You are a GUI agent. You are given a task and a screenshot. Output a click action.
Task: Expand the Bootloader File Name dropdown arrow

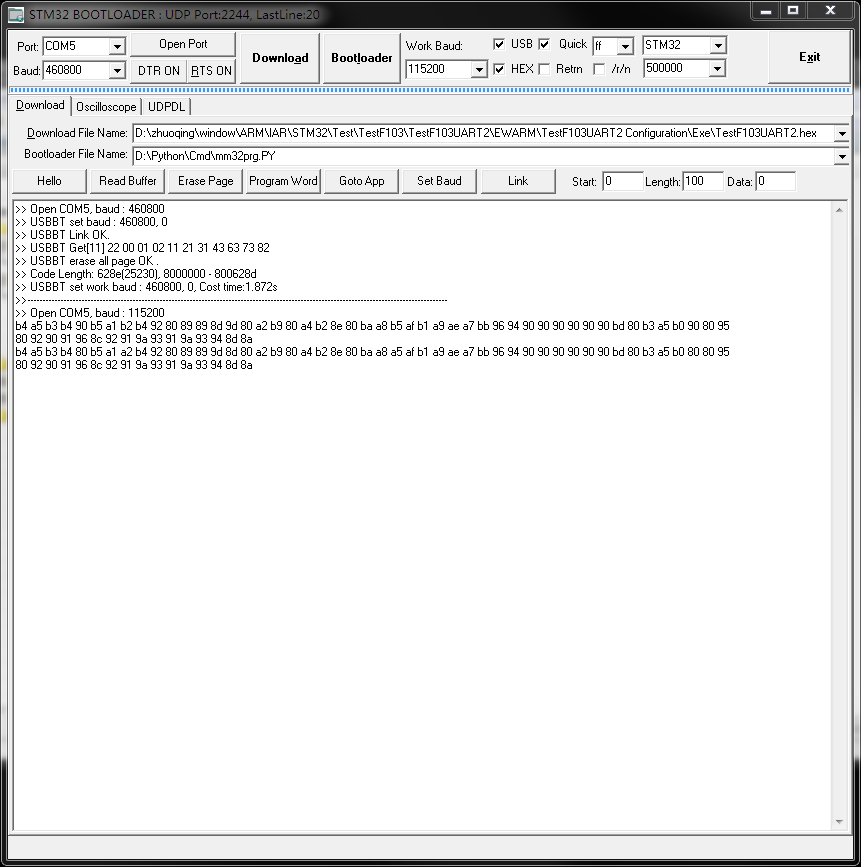[x=842, y=156]
